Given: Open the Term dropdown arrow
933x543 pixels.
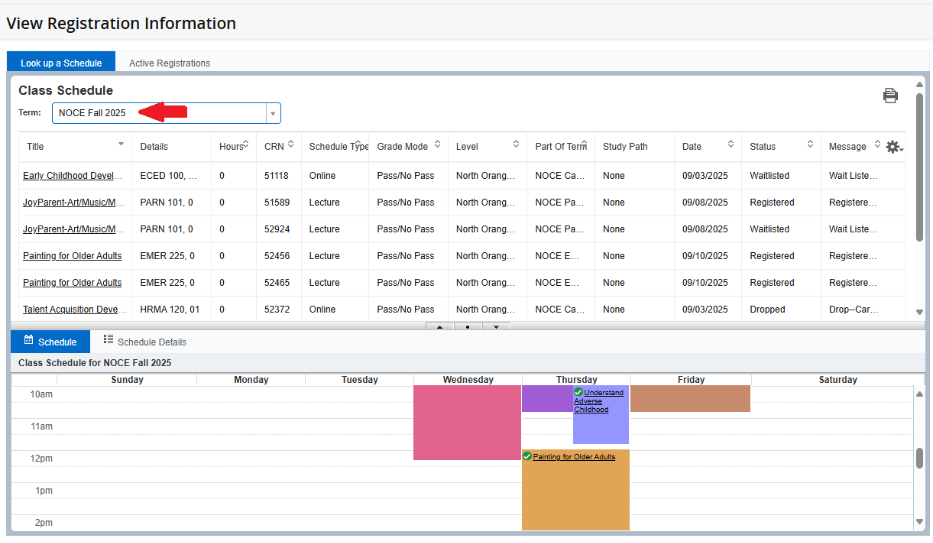Looking at the screenshot, I should point(272,113).
